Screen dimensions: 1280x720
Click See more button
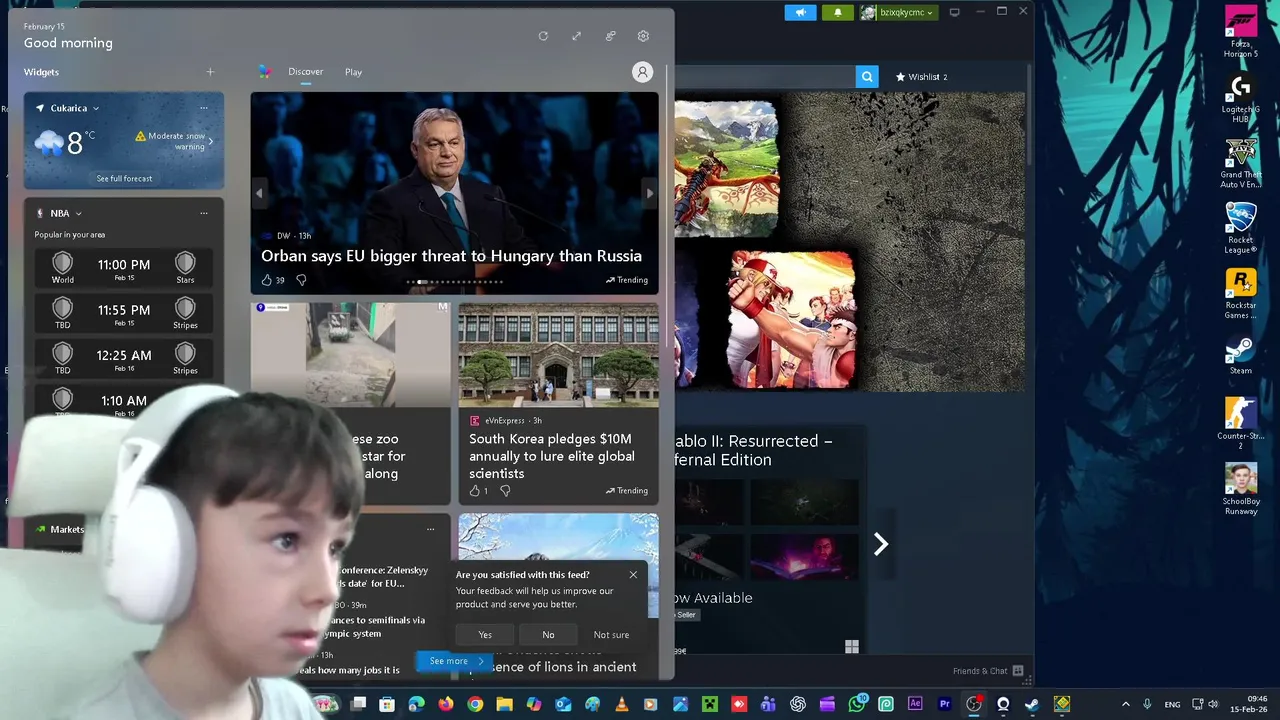456,661
